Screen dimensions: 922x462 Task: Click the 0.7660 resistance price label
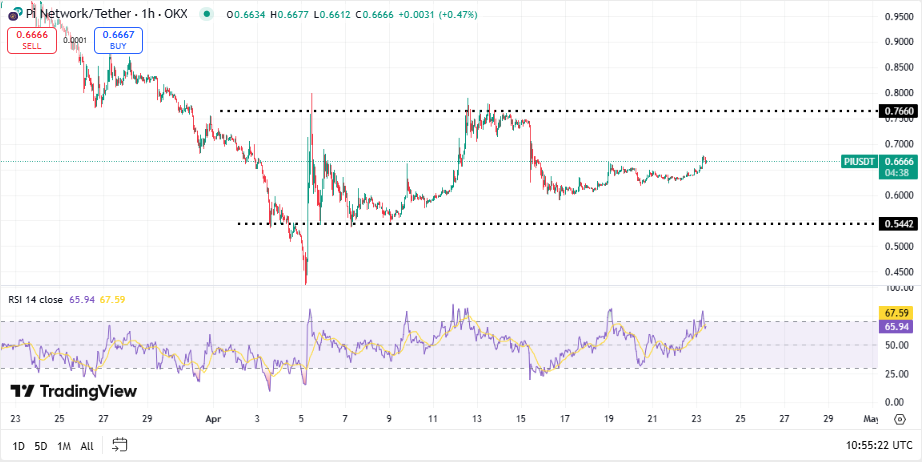(x=898, y=111)
